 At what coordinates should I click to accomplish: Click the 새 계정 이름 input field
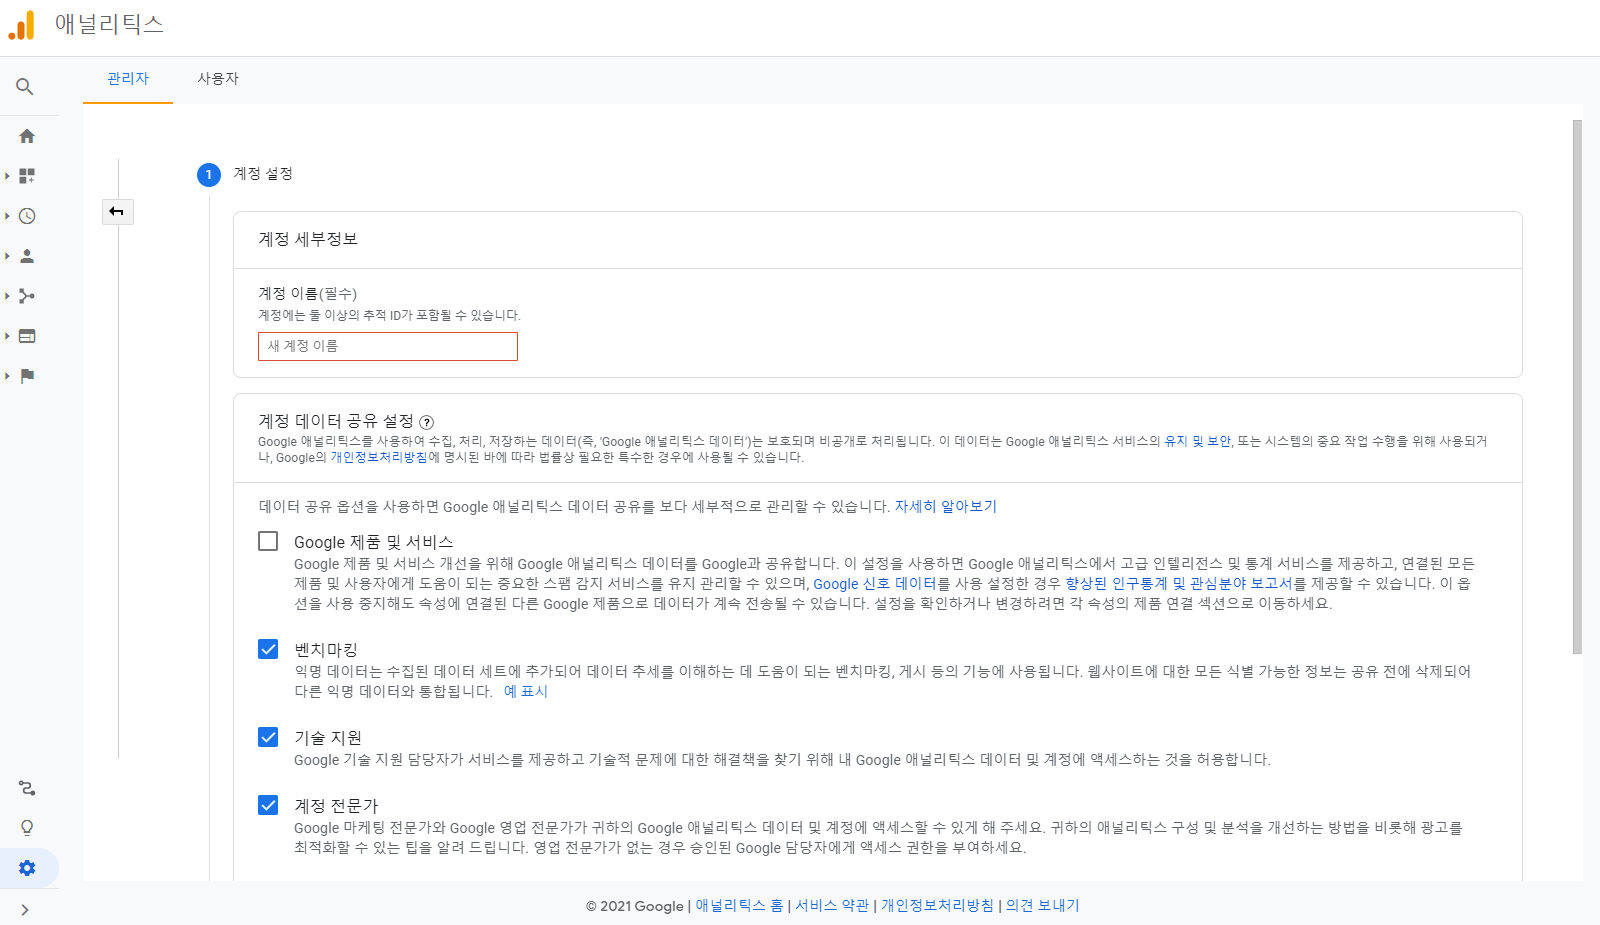click(388, 346)
